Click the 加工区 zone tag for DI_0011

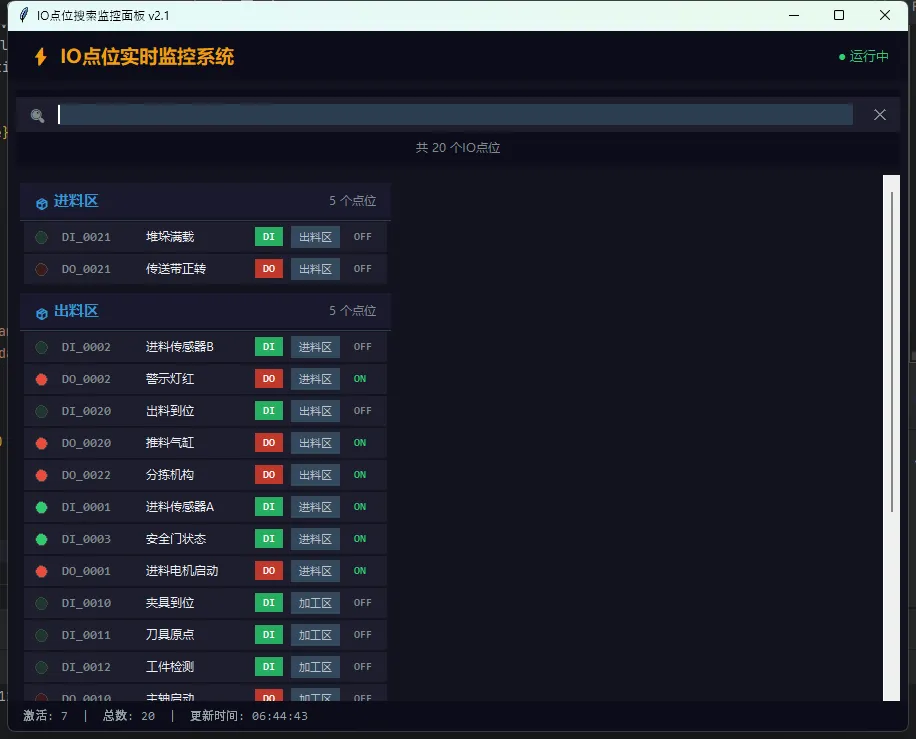click(x=315, y=635)
